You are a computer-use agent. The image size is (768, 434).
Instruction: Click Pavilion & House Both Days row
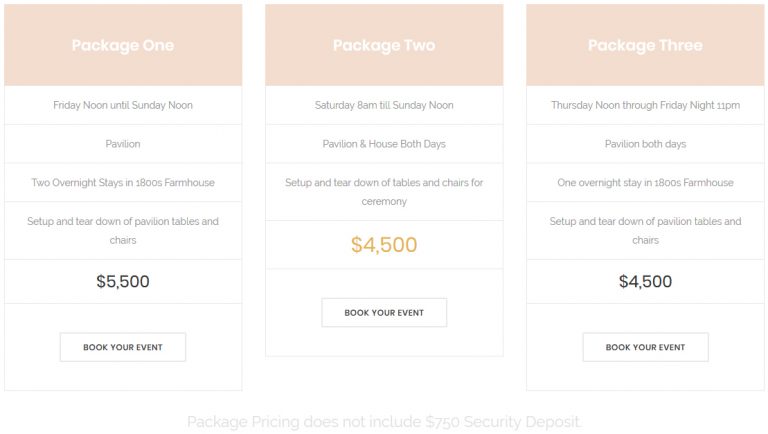point(384,144)
